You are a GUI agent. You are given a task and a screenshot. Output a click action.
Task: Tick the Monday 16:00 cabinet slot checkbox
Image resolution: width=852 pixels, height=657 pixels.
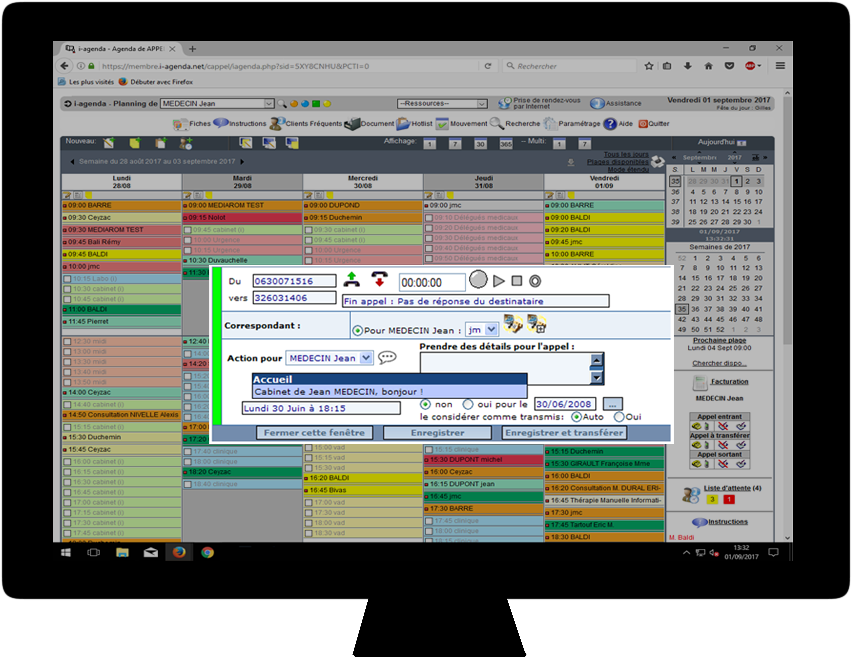[x=67, y=461]
